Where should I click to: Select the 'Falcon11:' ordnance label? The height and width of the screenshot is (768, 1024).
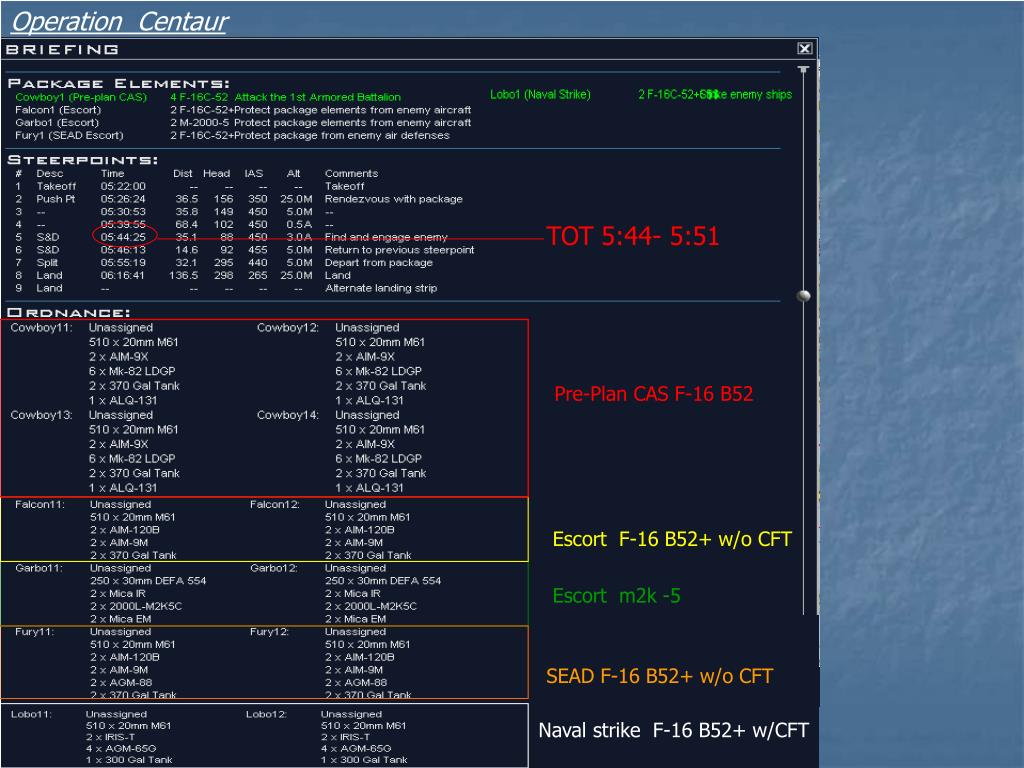pyautogui.click(x=40, y=504)
